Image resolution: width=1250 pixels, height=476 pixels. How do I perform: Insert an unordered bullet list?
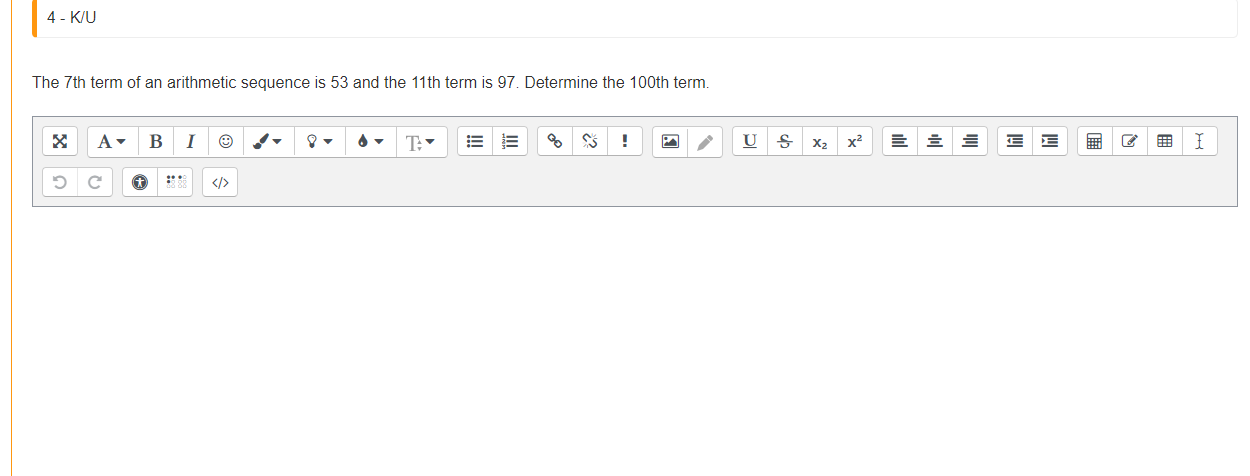pos(476,142)
